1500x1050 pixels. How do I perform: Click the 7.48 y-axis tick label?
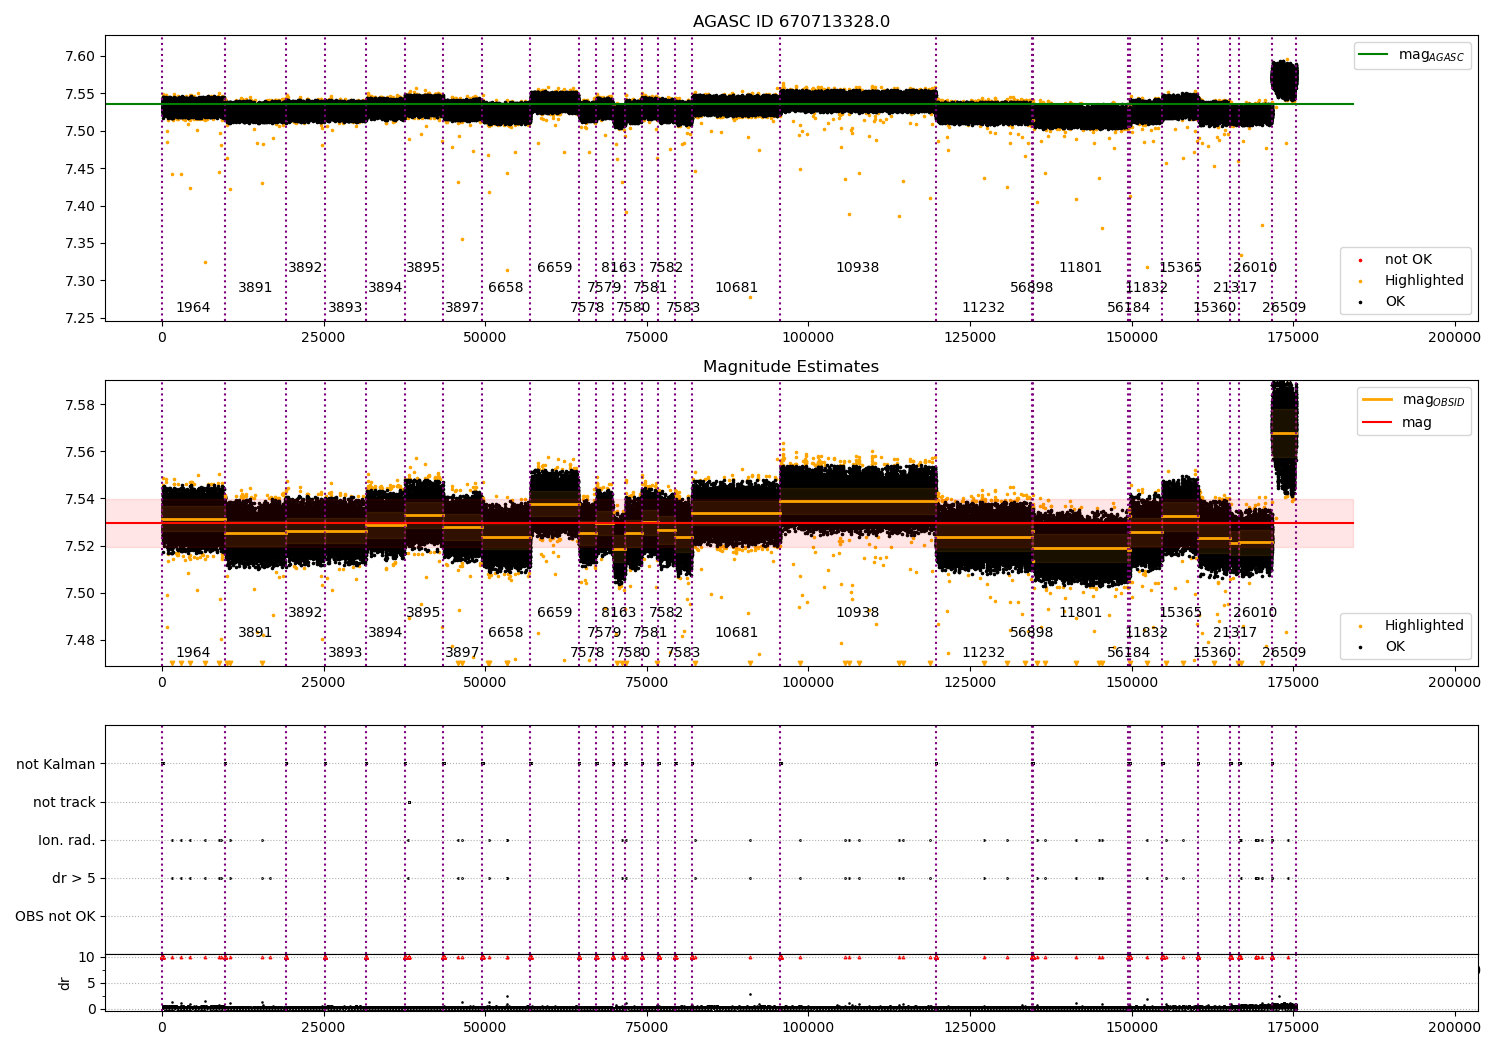pyautogui.click(x=80, y=641)
